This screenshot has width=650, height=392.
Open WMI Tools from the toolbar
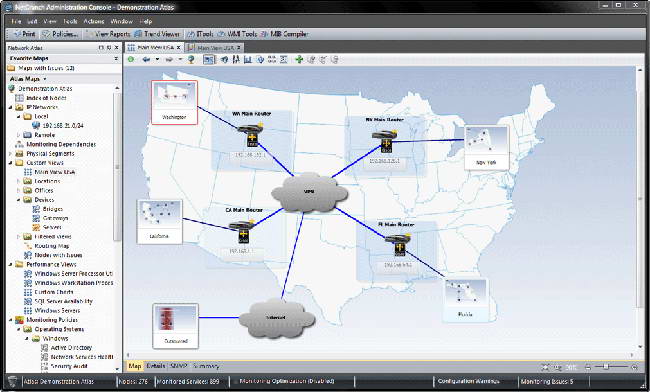pyautogui.click(x=238, y=34)
